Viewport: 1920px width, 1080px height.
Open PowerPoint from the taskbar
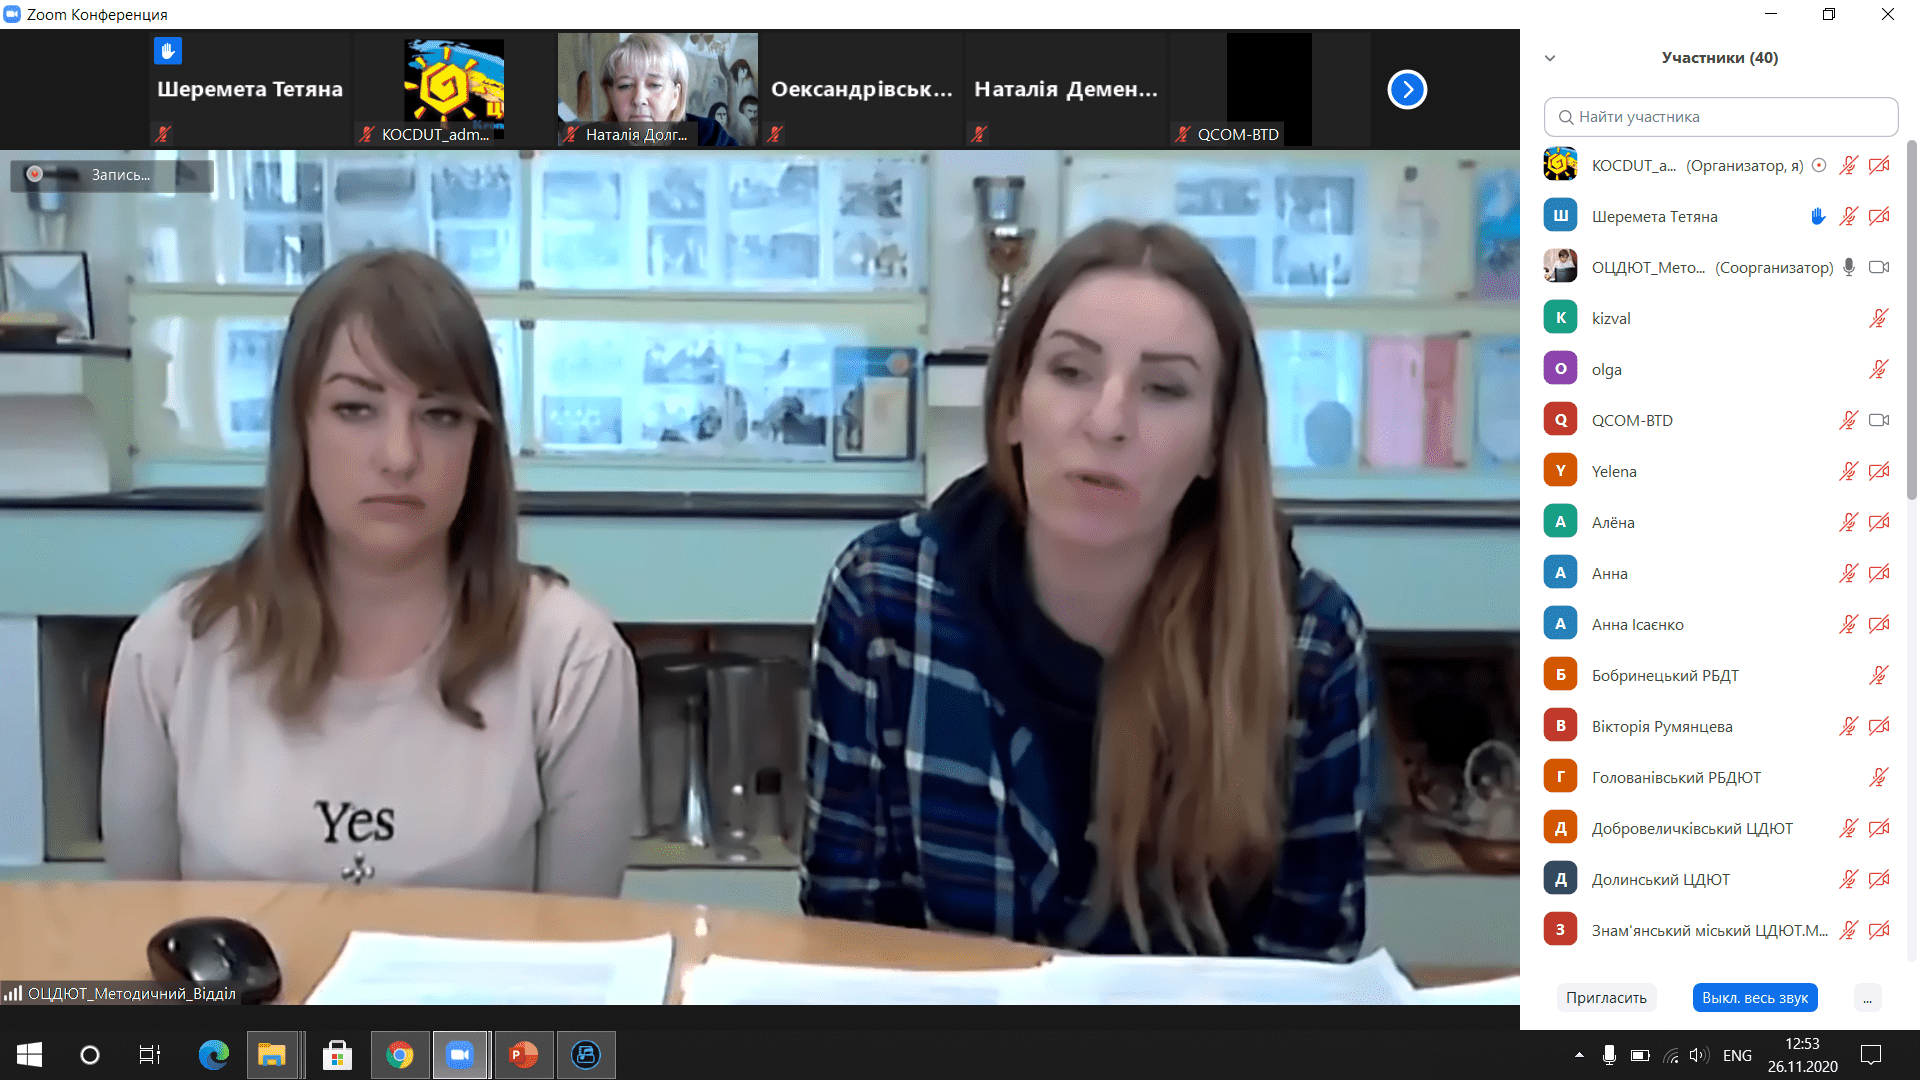(x=523, y=1054)
